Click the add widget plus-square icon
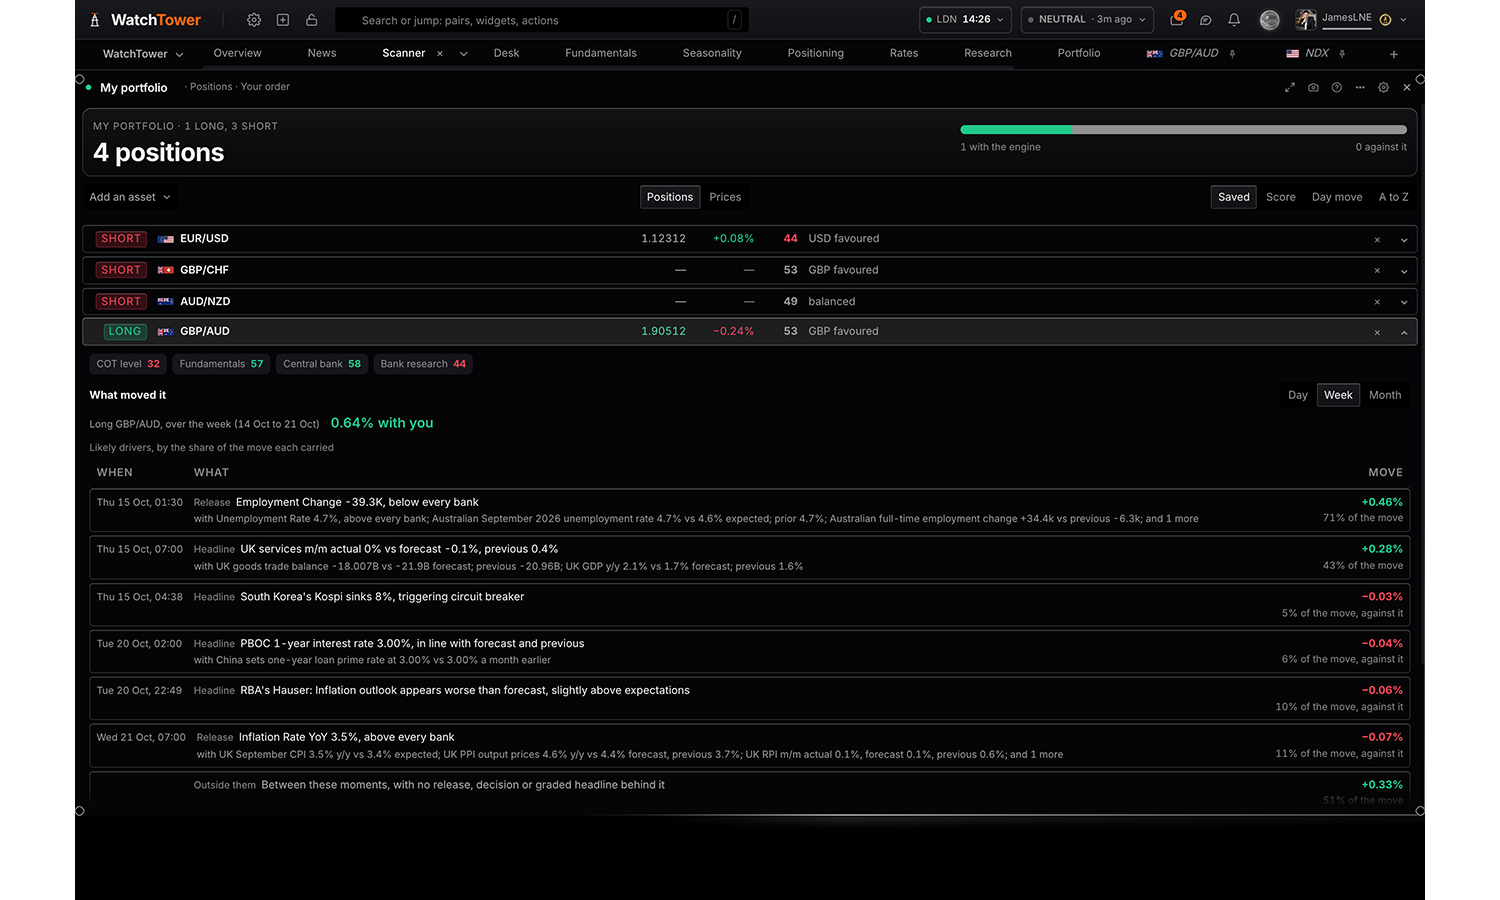1500x900 pixels. pos(283,20)
